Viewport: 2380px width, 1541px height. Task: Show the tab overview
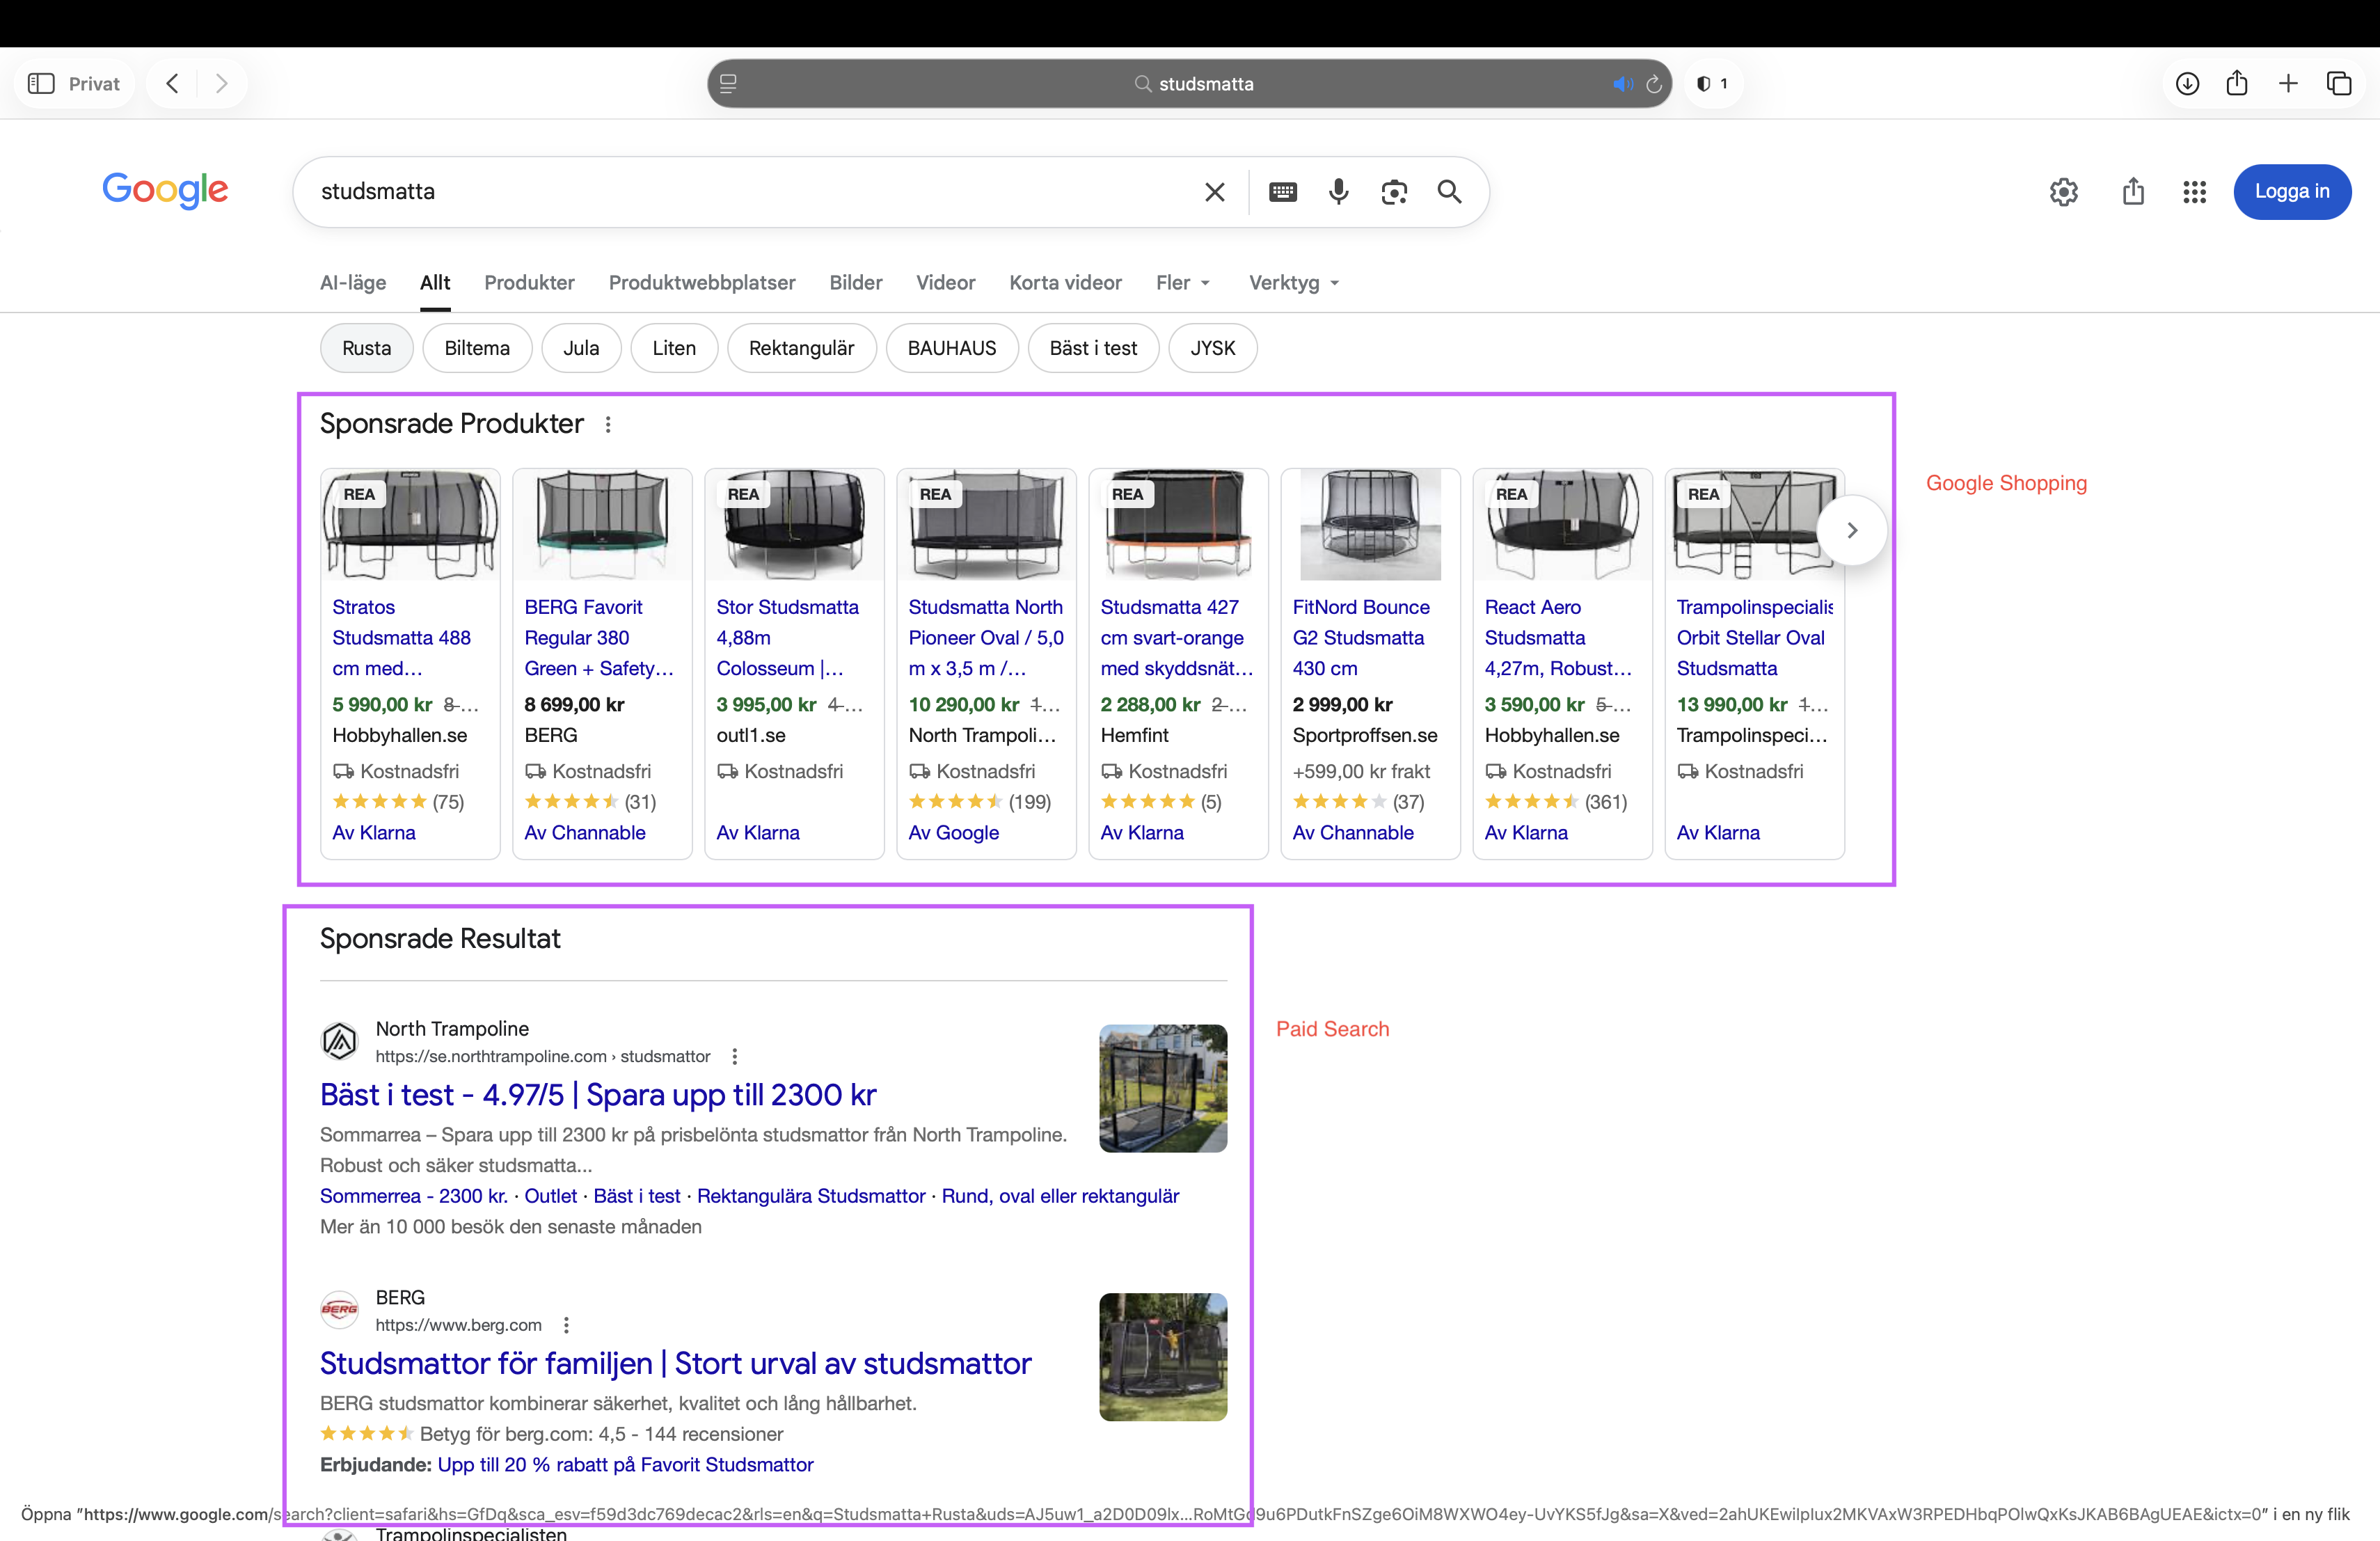[x=2339, y=83]
